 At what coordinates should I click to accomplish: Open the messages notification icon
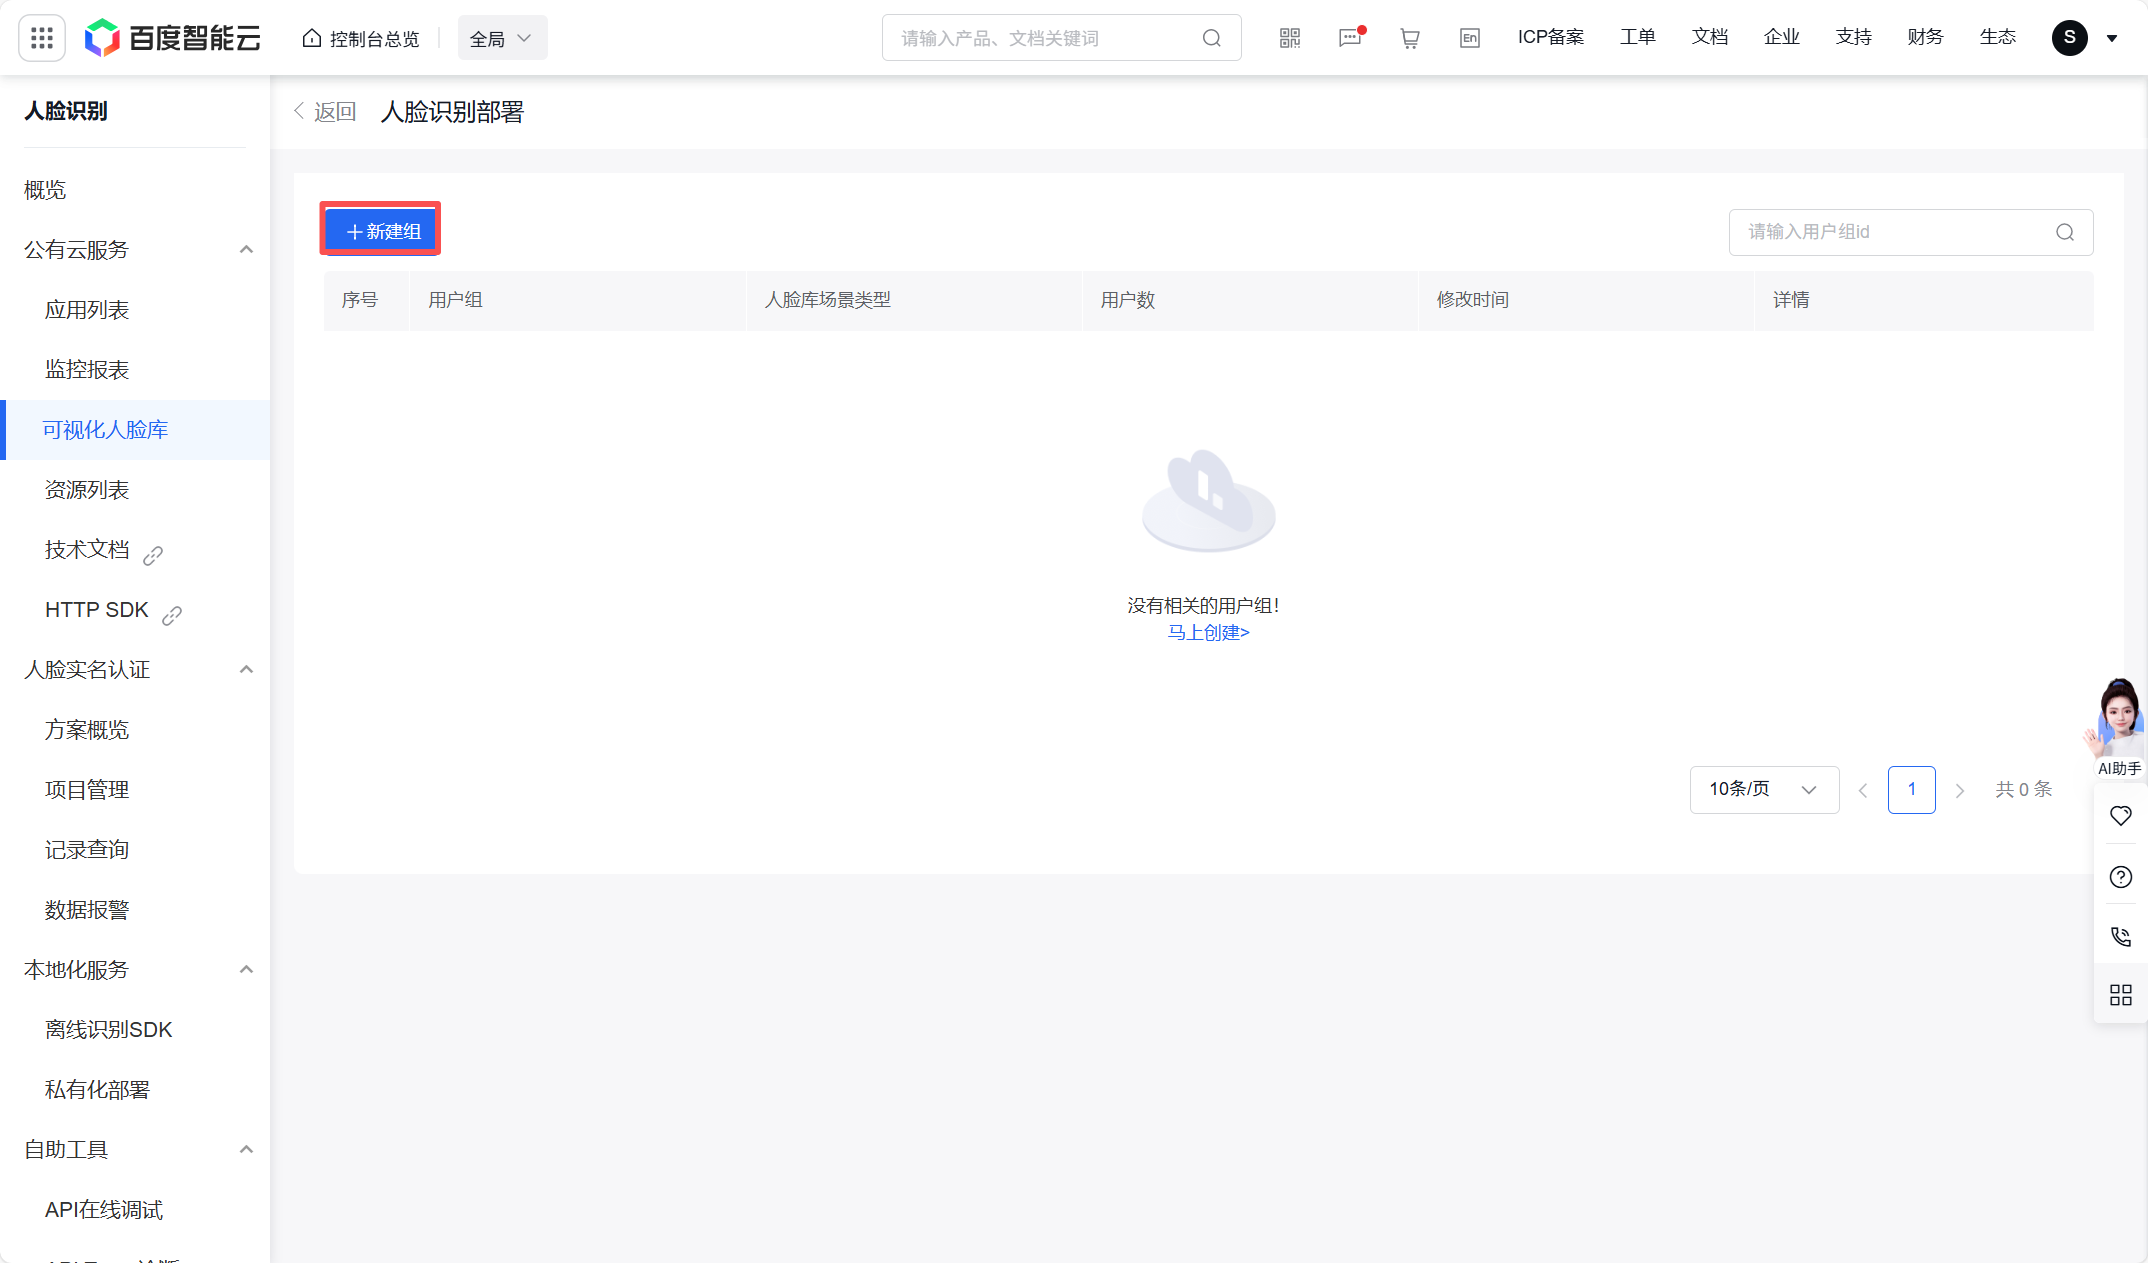coord(1349,38)
